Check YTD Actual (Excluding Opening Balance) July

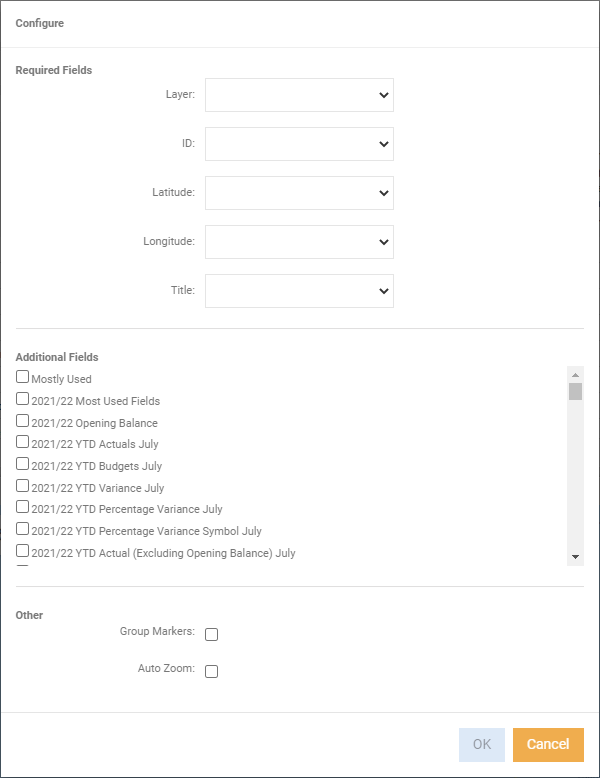pos(22,550)
